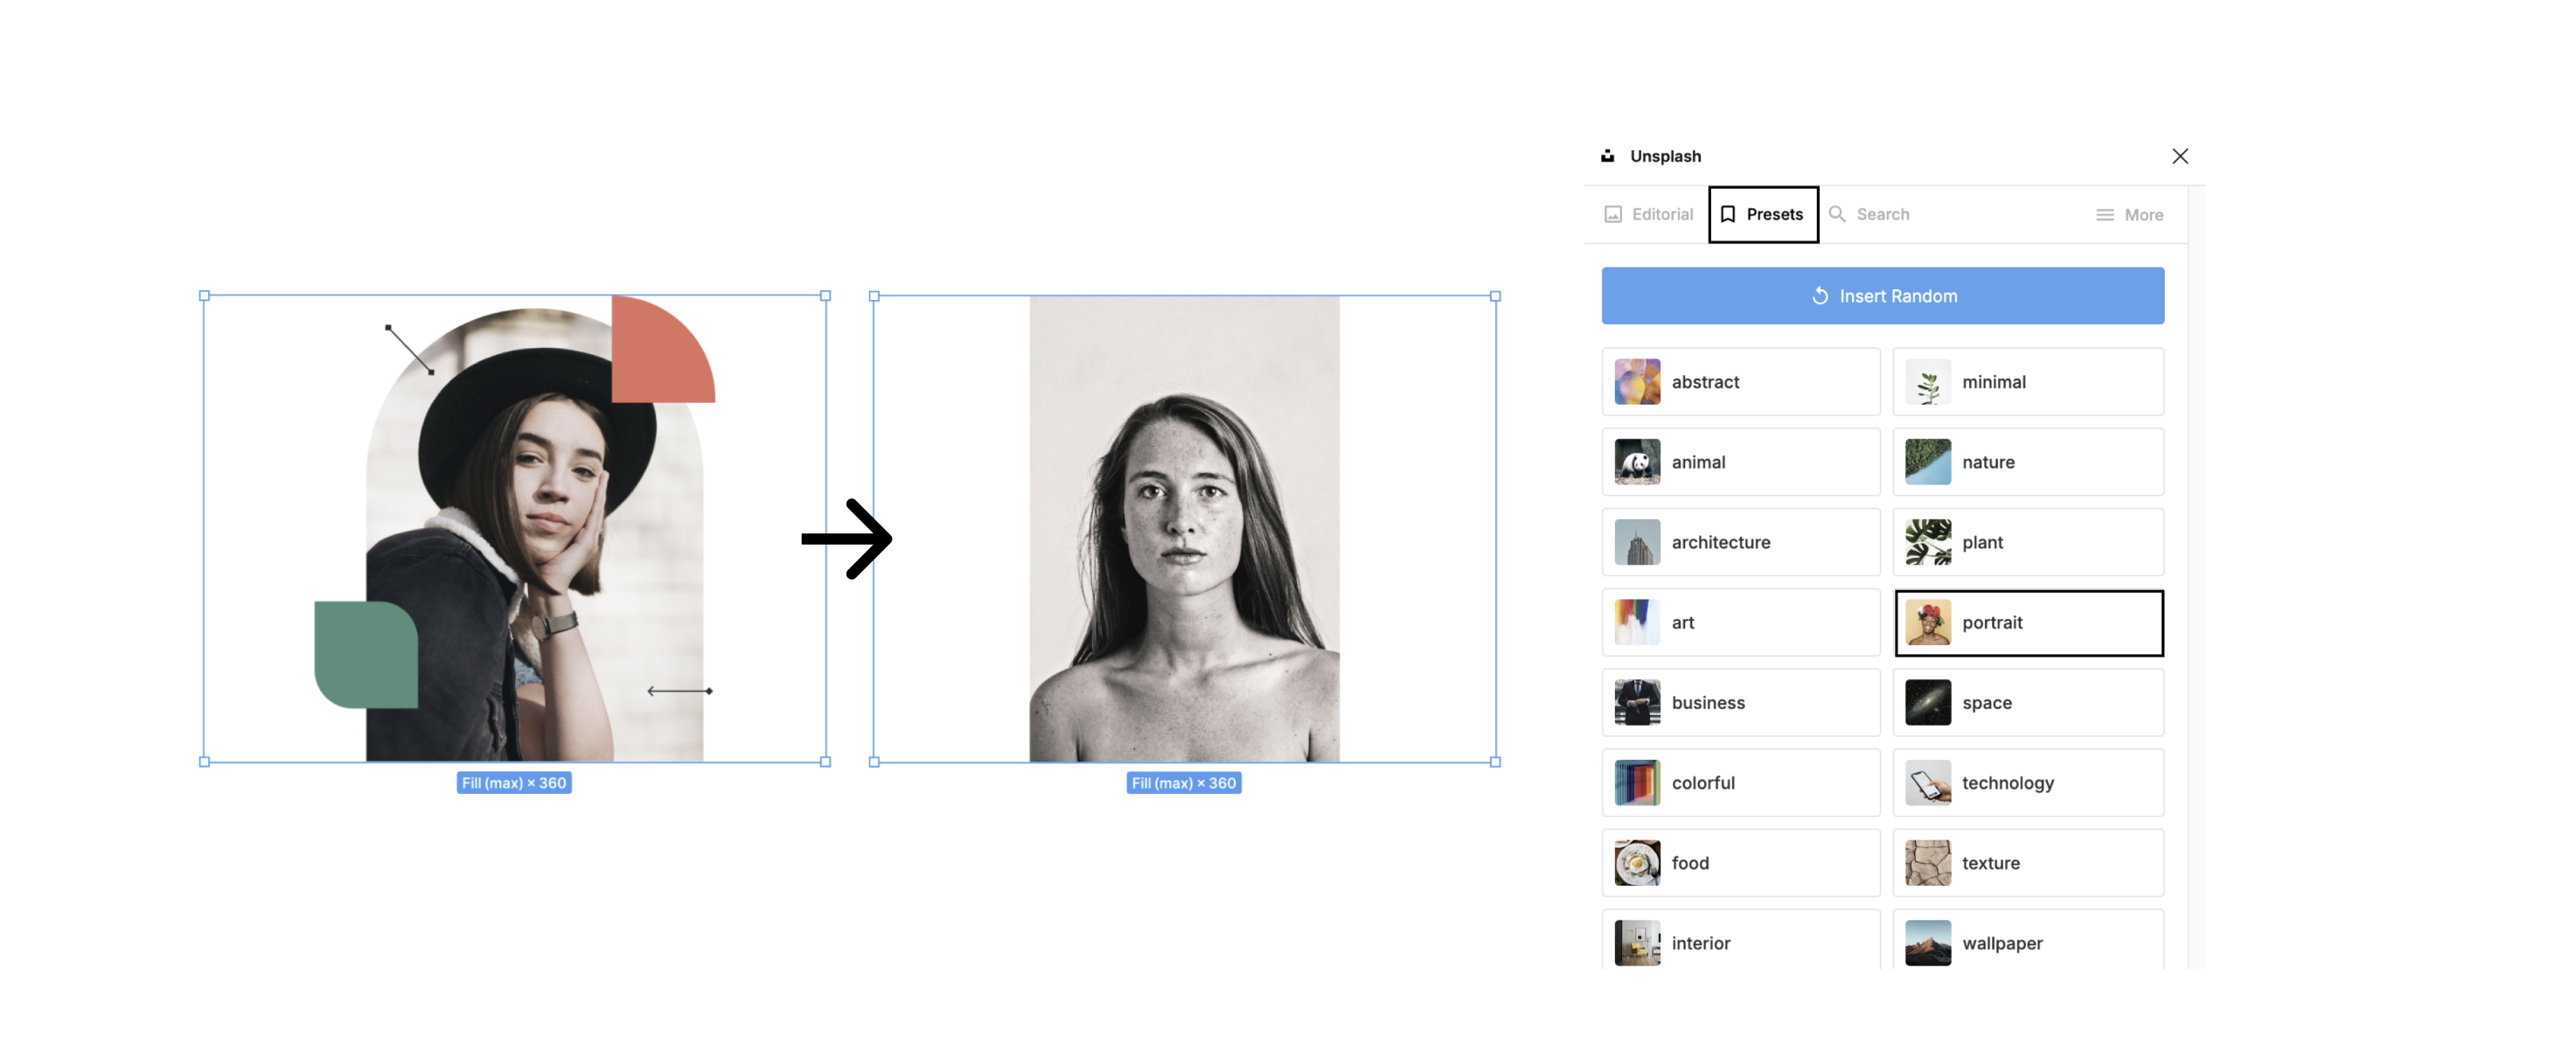Switch to the Editorial tab
Image resolution: width=2576 pixels, height=1051 pixels.
[x=1648, y=214]
